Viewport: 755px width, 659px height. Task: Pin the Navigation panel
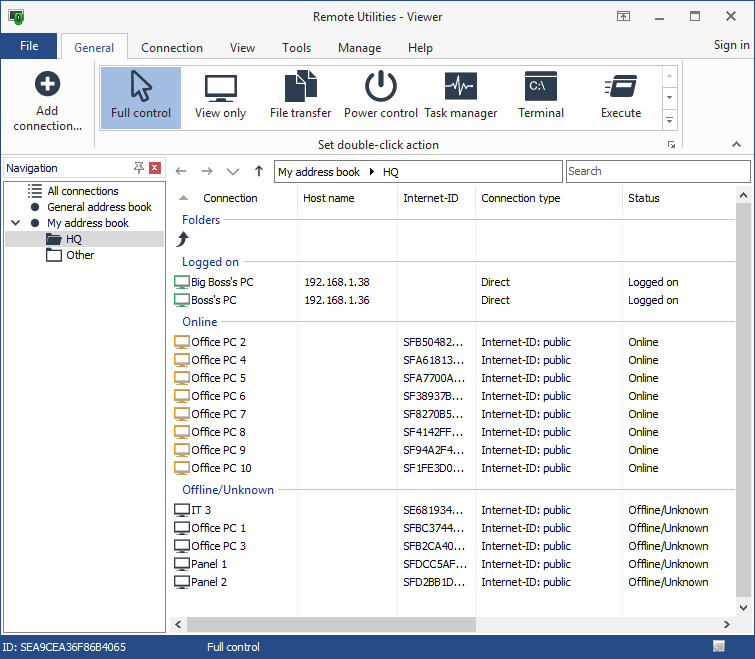pos(139,168)
